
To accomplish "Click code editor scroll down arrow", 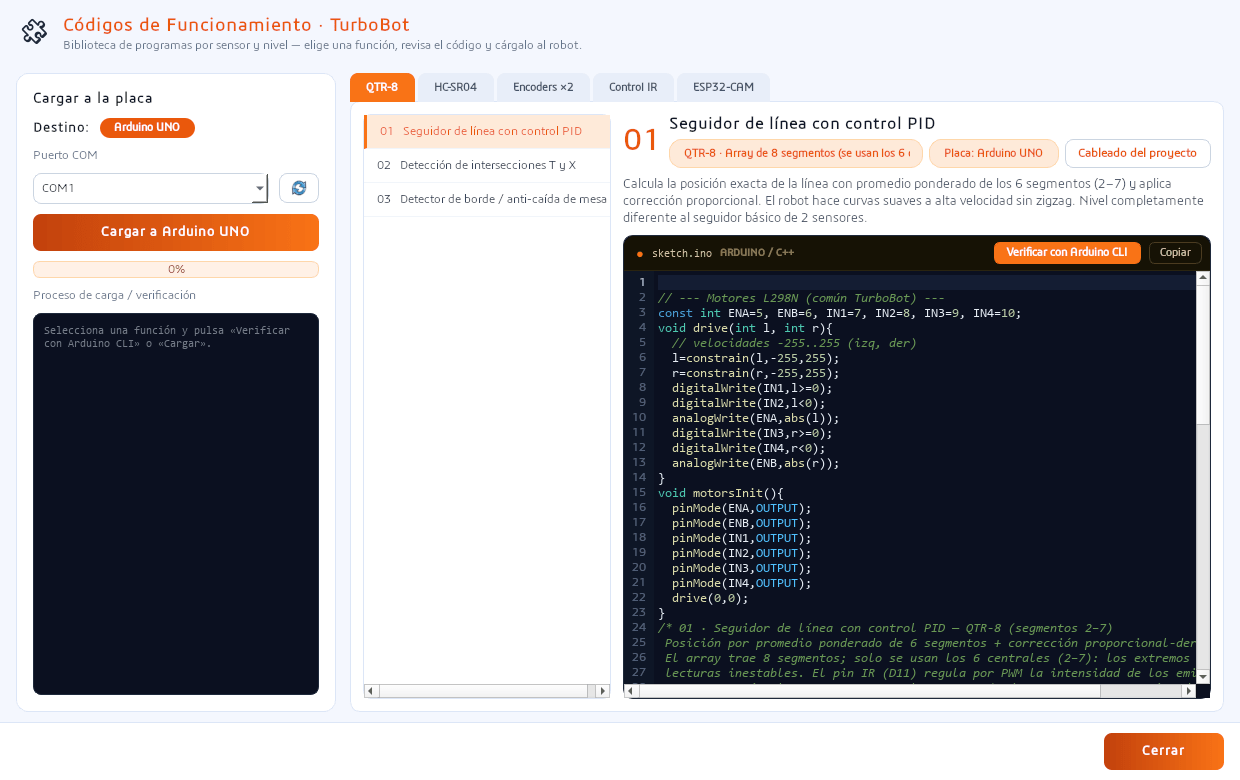I will point(1203,677).
